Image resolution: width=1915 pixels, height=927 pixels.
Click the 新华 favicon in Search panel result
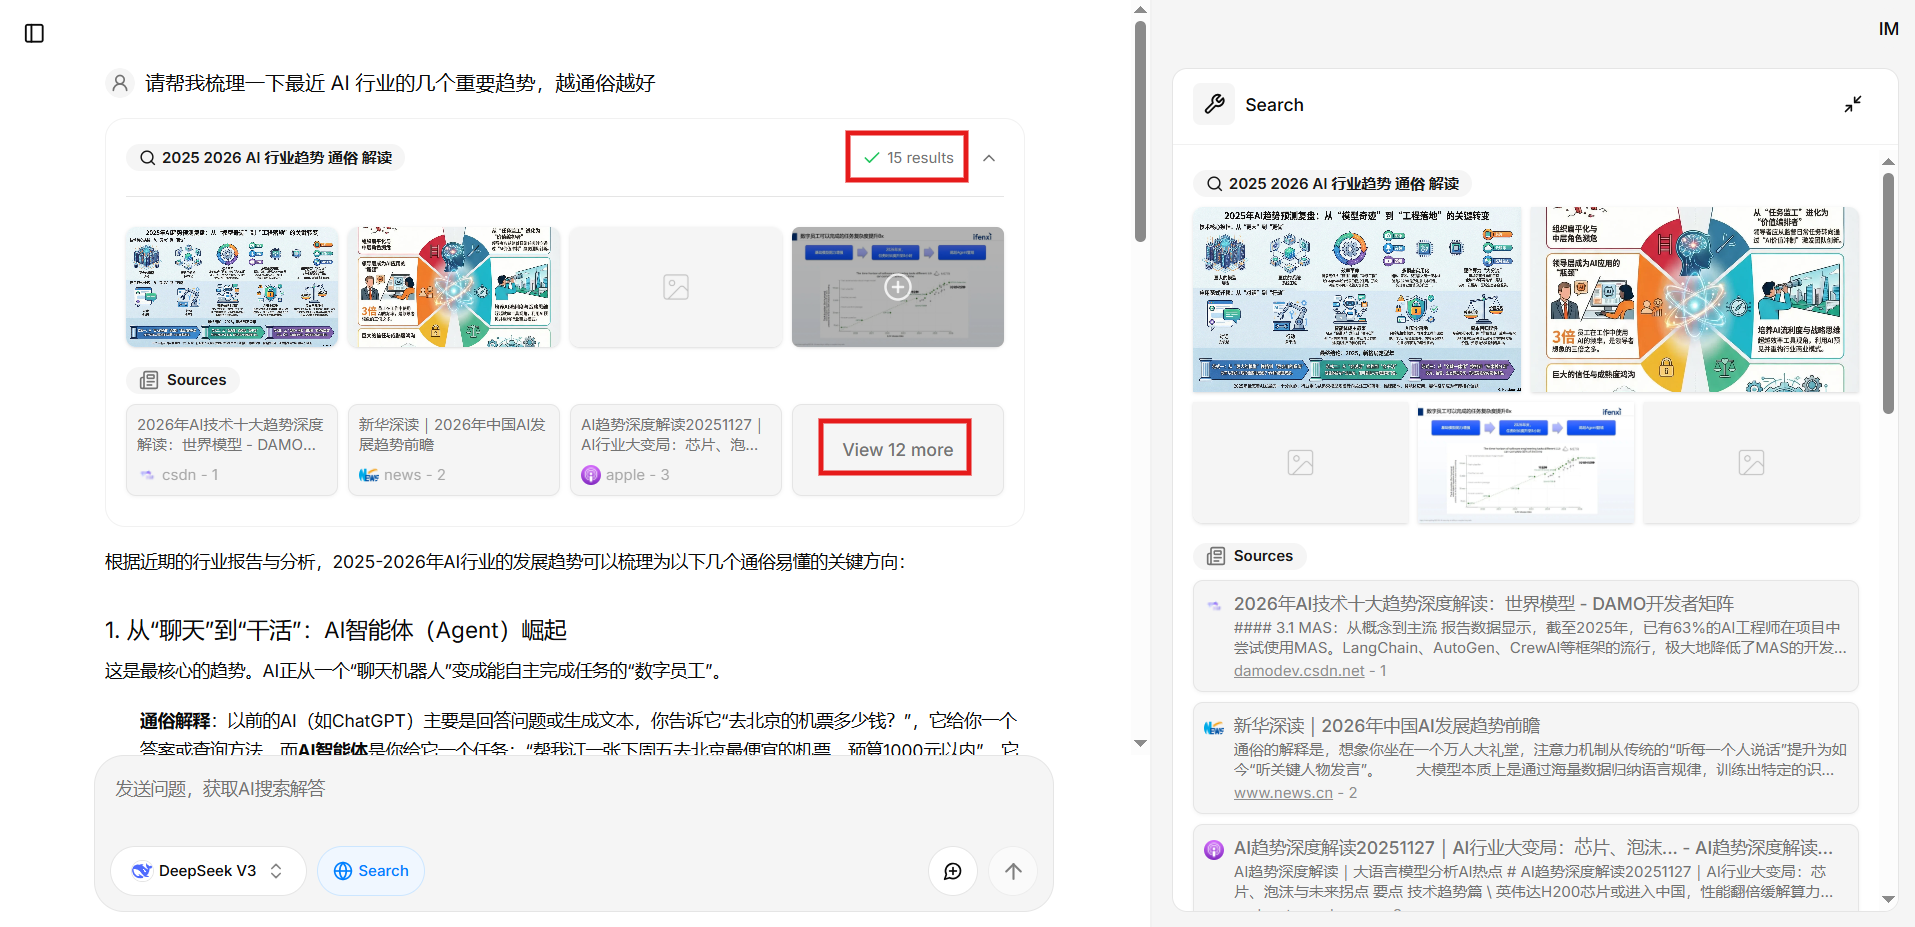pyautogui.click(x=1213, y=727)
